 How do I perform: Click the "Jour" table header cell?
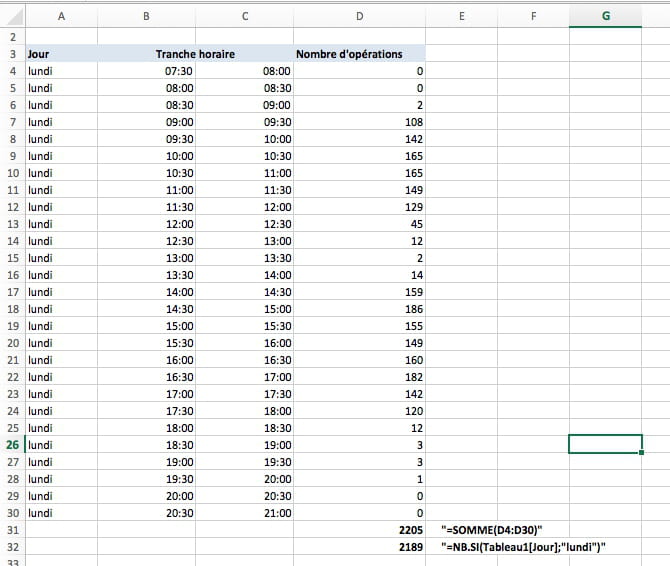pos(62,53)
